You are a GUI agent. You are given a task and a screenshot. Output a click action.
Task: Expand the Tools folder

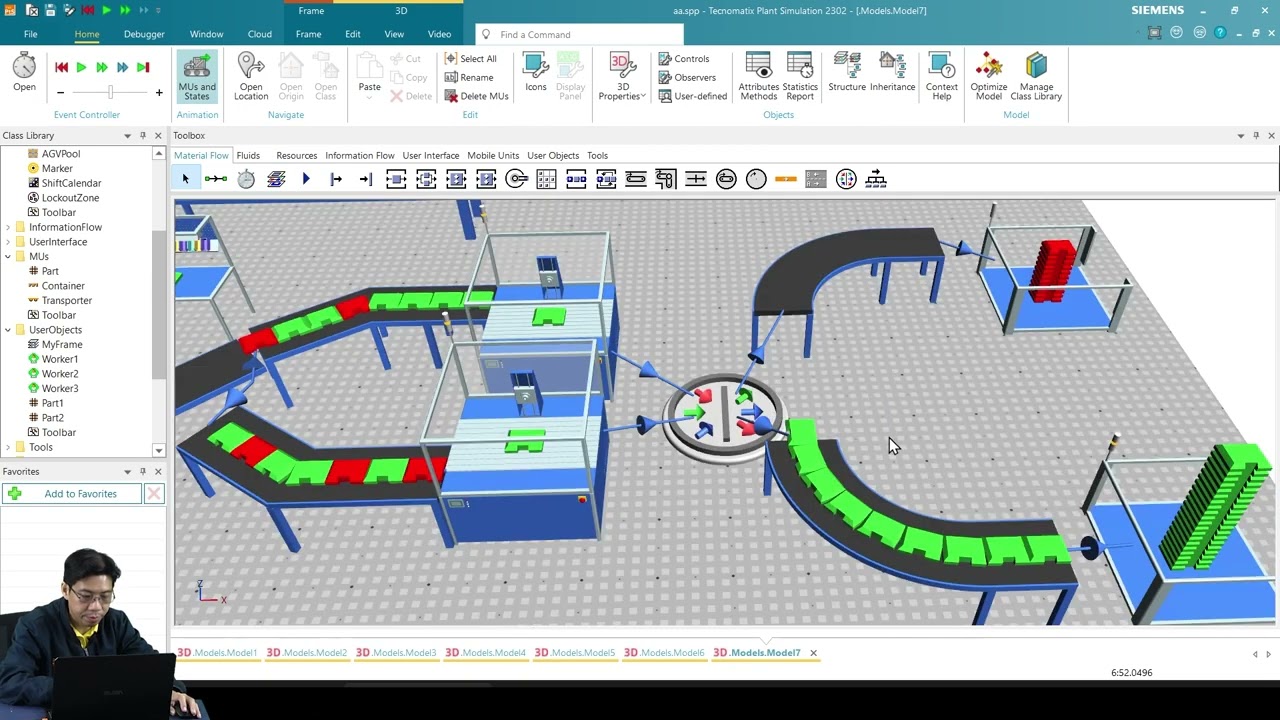click(8, 447)
